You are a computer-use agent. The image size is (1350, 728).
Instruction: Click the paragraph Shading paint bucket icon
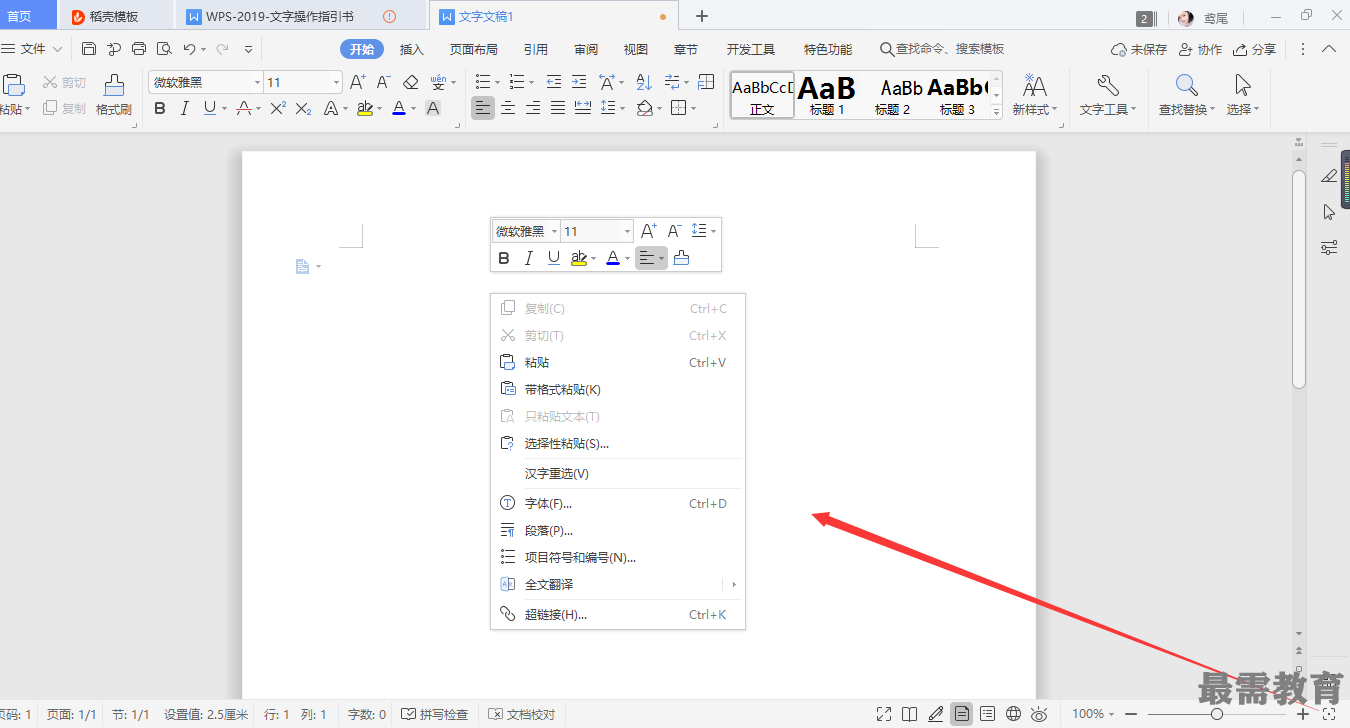pyautogui.click(x=645, y=108)
